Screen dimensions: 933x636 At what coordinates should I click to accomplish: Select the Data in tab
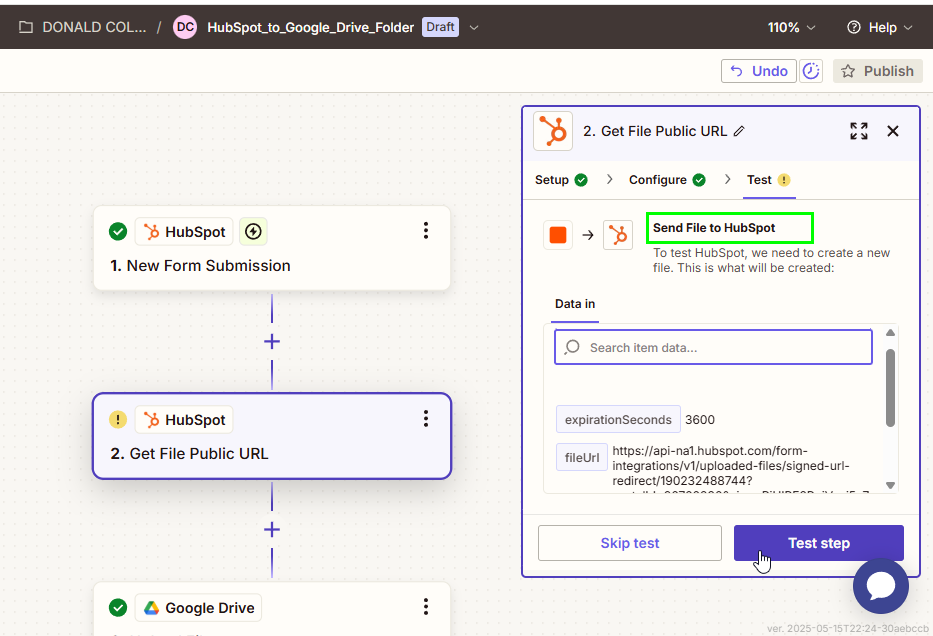(x=575, y=304)
